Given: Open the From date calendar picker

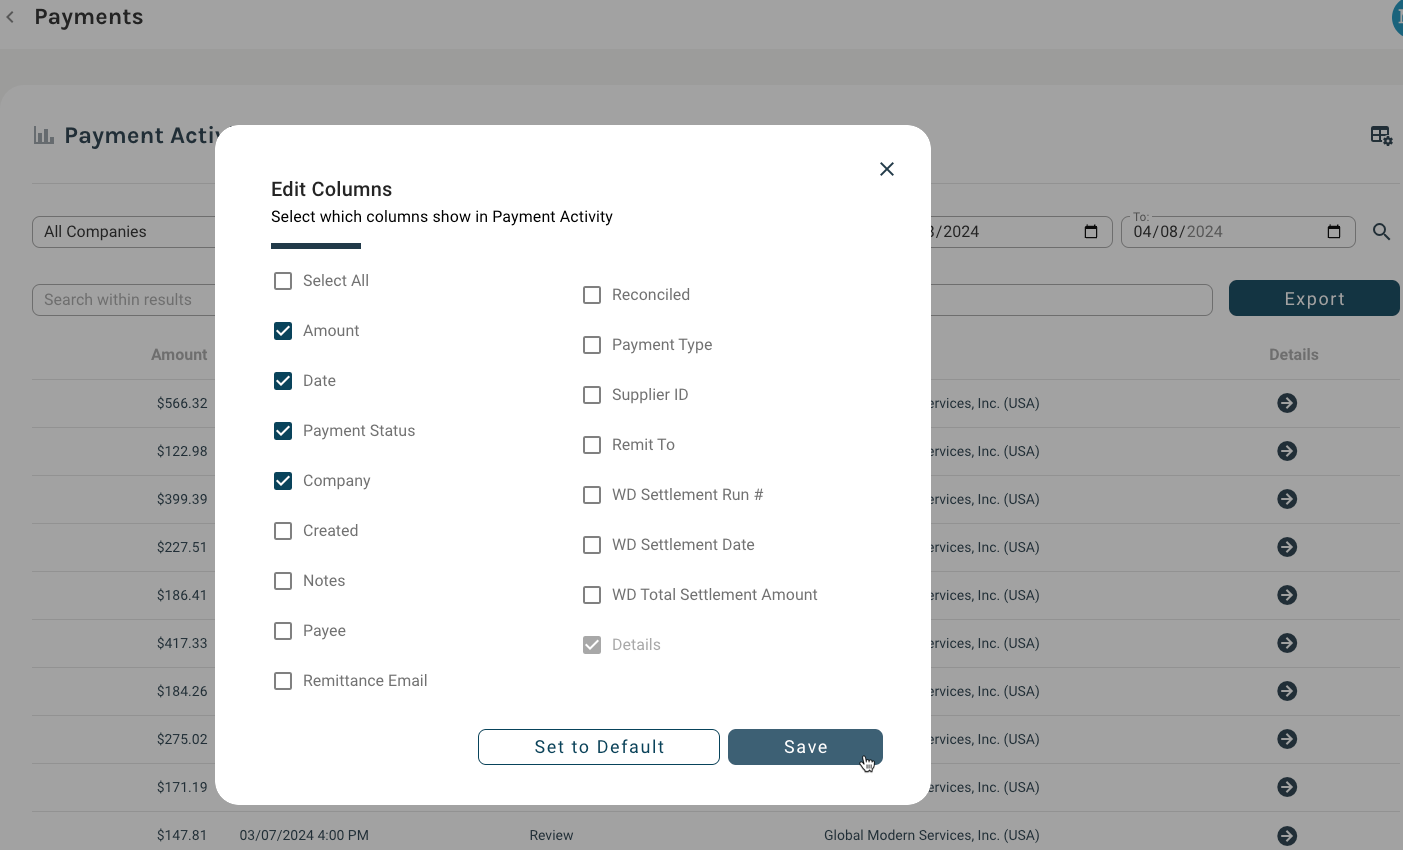Looking at the screenshot, I should [x=1089, y=231].
